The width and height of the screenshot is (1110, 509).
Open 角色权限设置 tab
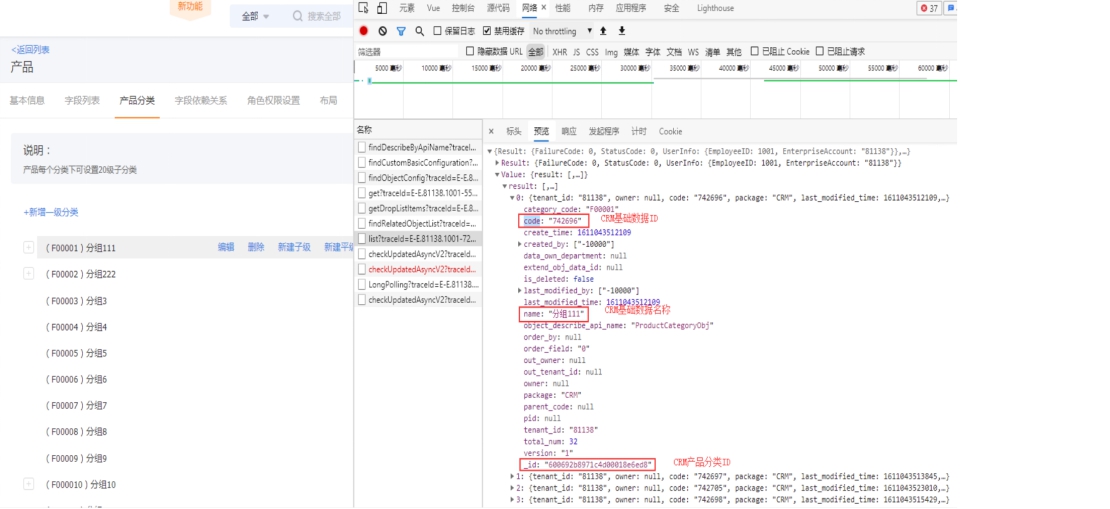(273, 101)
